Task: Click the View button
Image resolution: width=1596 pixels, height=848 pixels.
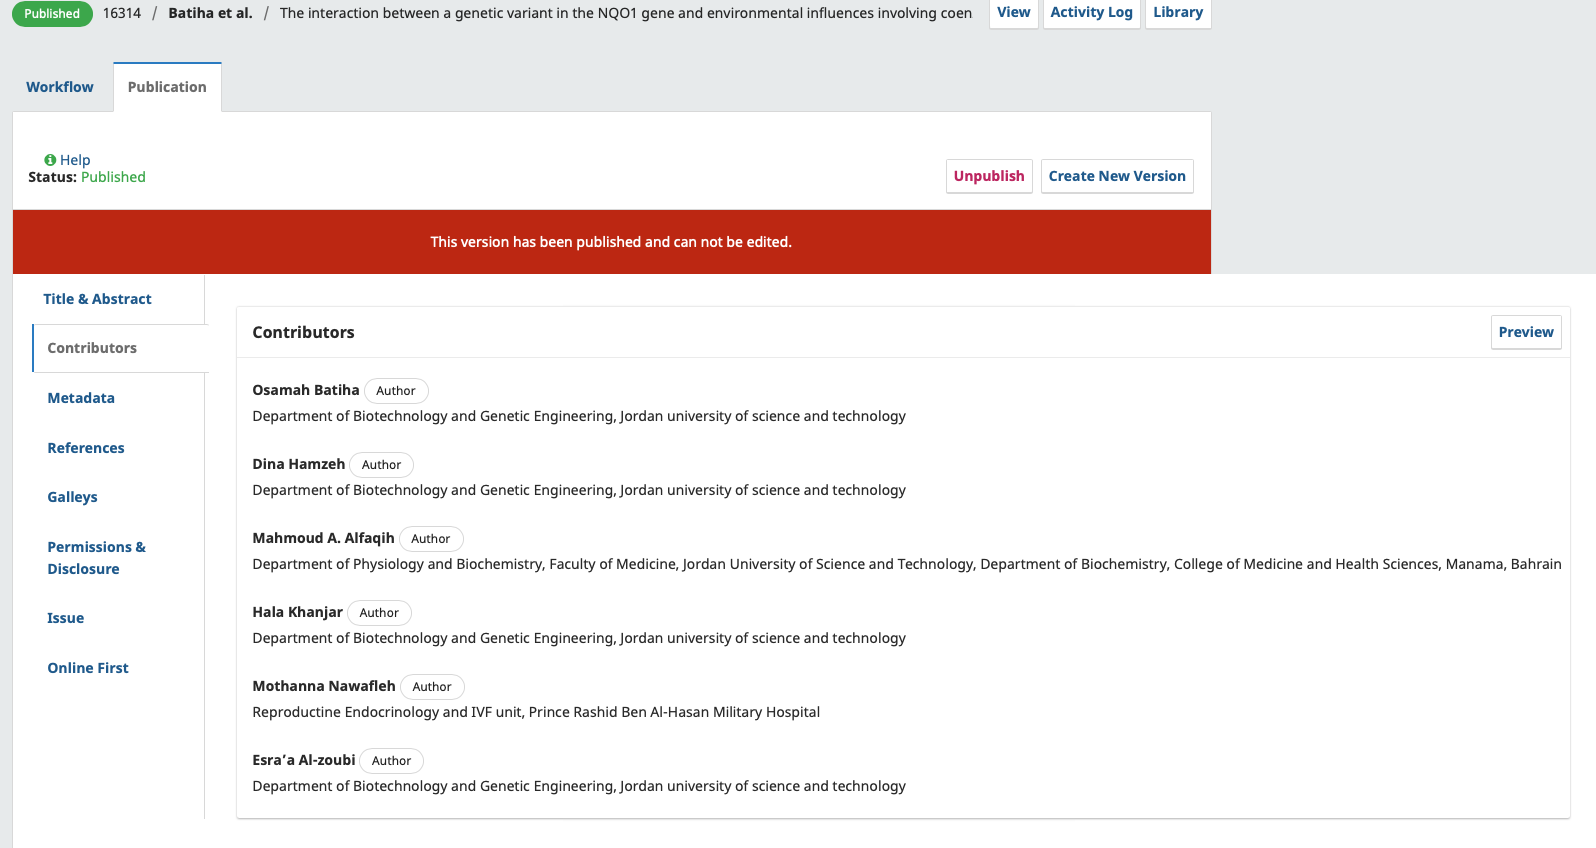Action: coord(1013,13)
